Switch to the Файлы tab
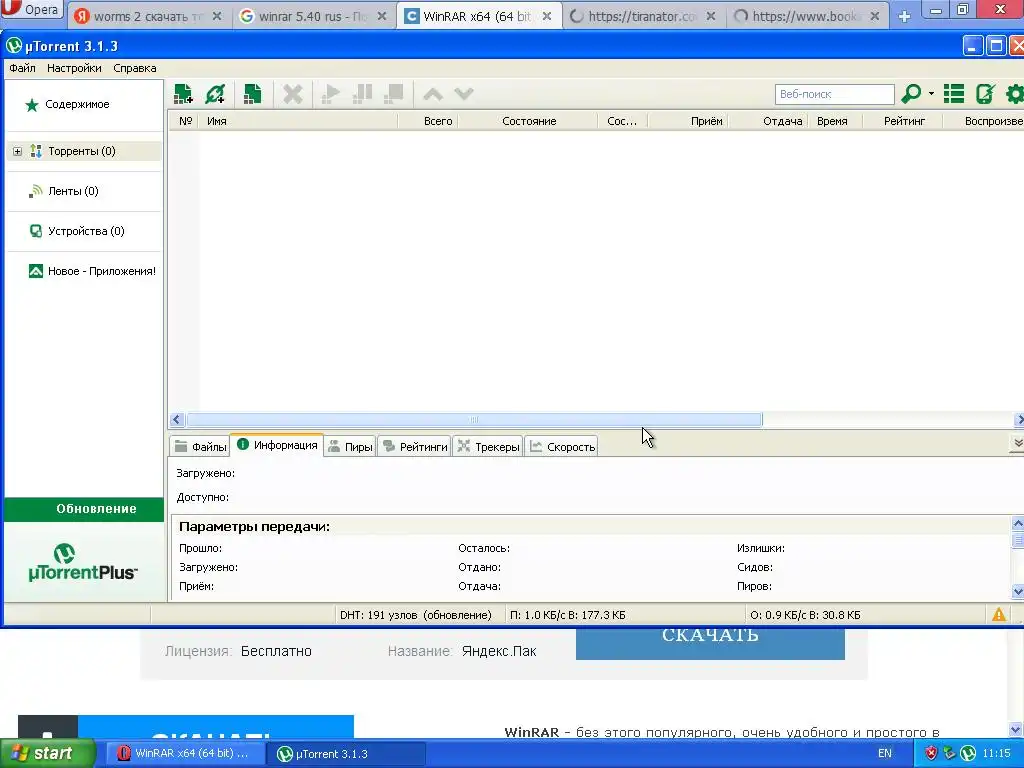 (x=200, y=447)
